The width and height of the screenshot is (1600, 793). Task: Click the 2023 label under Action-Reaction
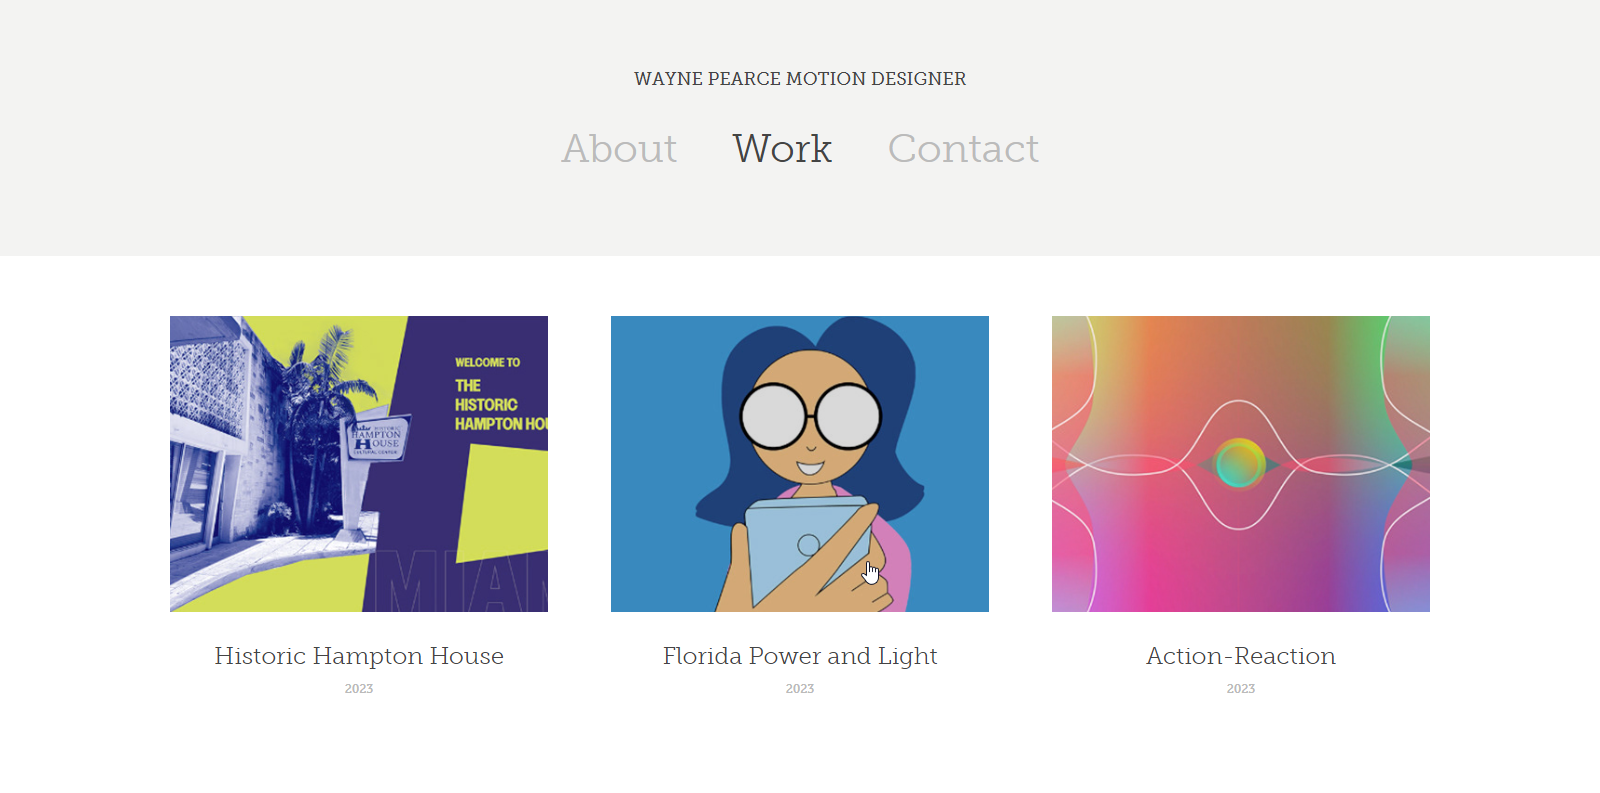click(x=1241, y=689)
